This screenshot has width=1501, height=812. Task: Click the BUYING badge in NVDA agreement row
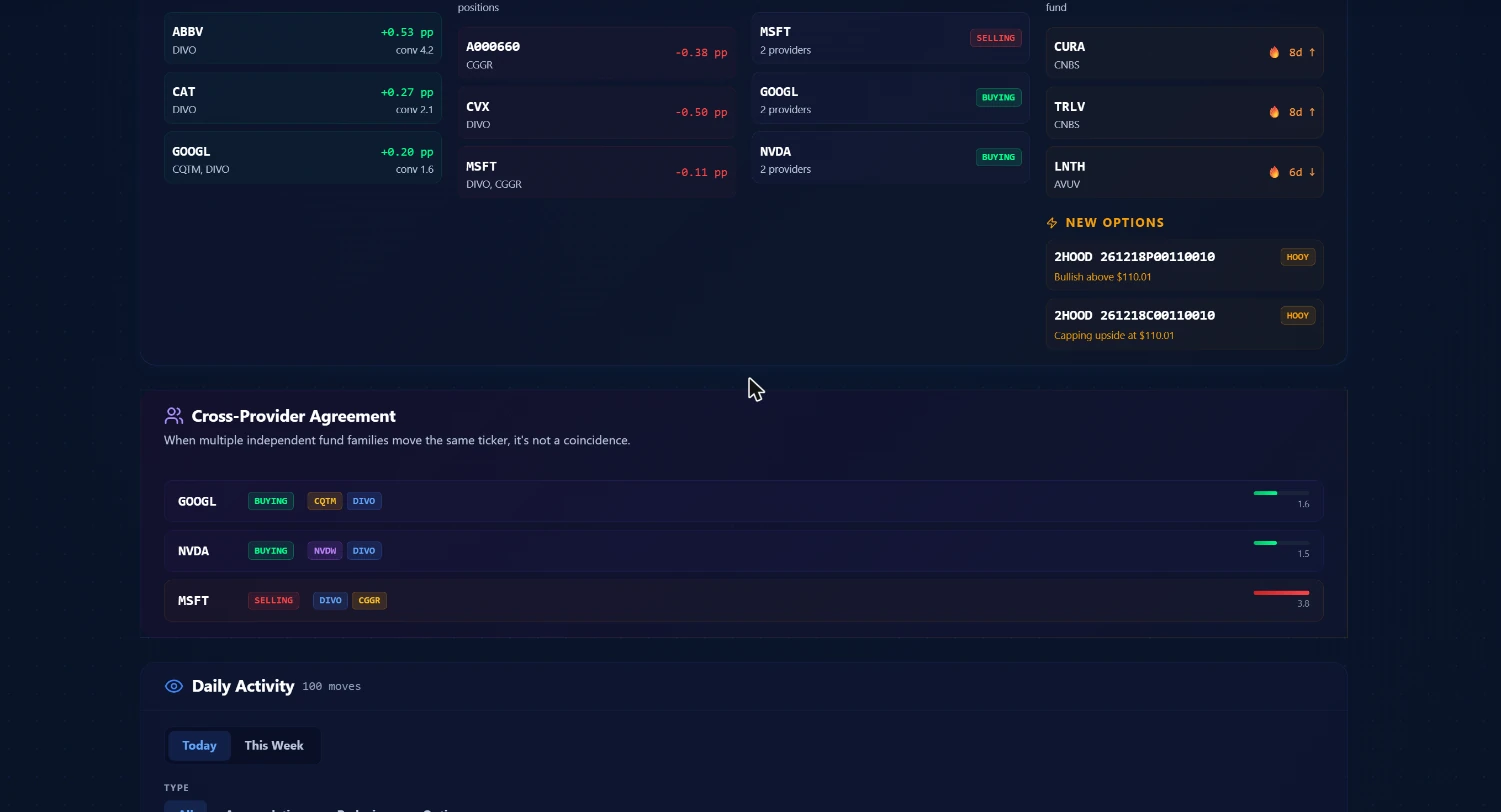tap(271, 551)
